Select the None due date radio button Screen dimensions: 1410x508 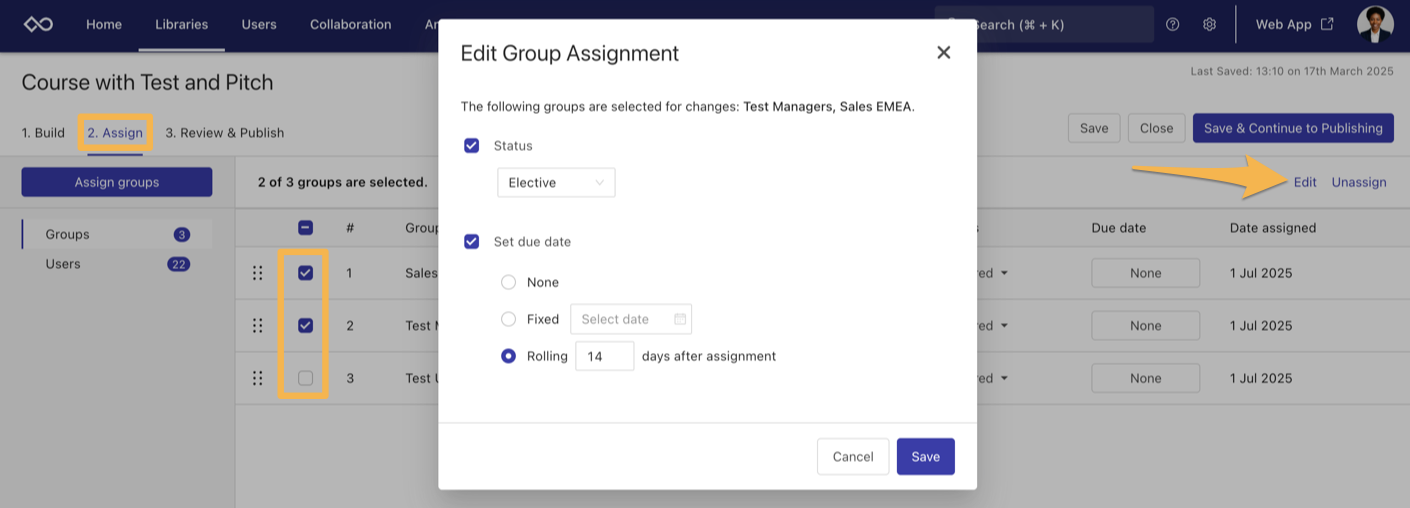509,283
